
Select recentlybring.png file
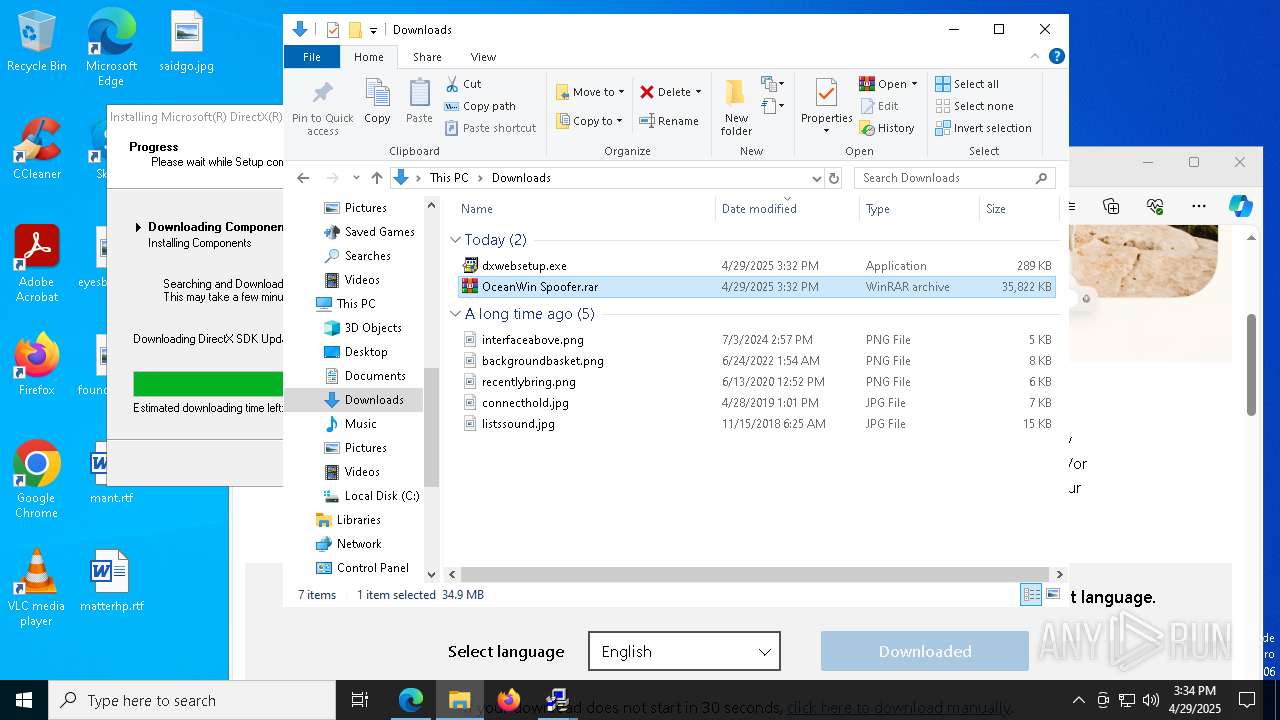click(757, 382)
